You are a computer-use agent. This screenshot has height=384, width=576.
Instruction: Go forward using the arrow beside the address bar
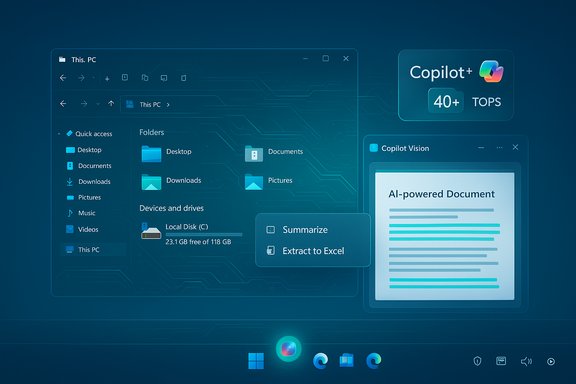pos(84,104)
